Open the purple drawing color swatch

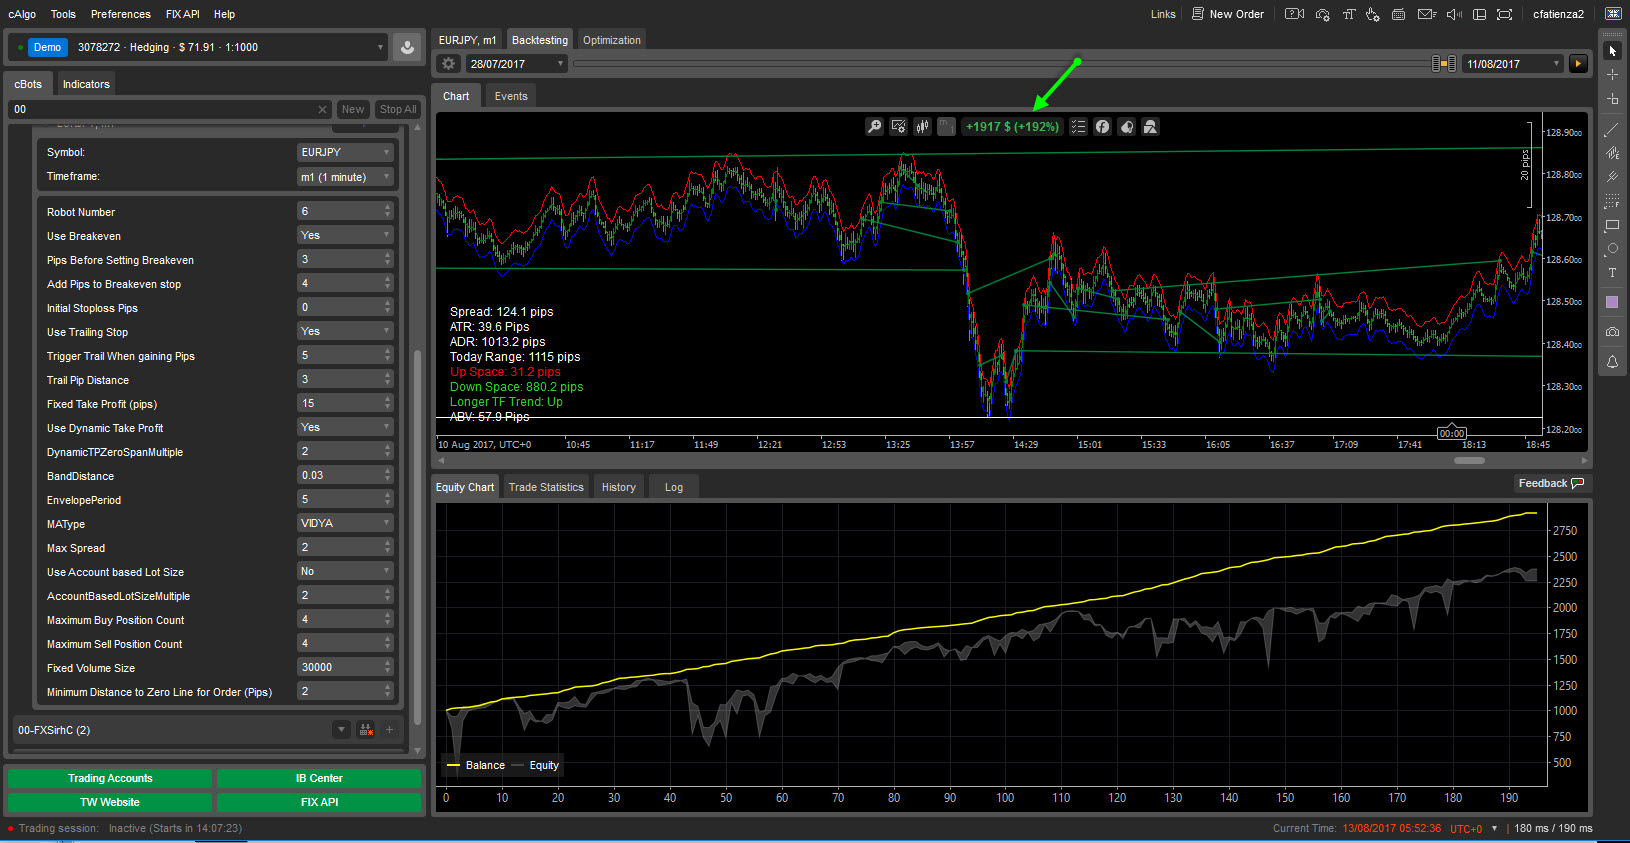(1612, 302)
